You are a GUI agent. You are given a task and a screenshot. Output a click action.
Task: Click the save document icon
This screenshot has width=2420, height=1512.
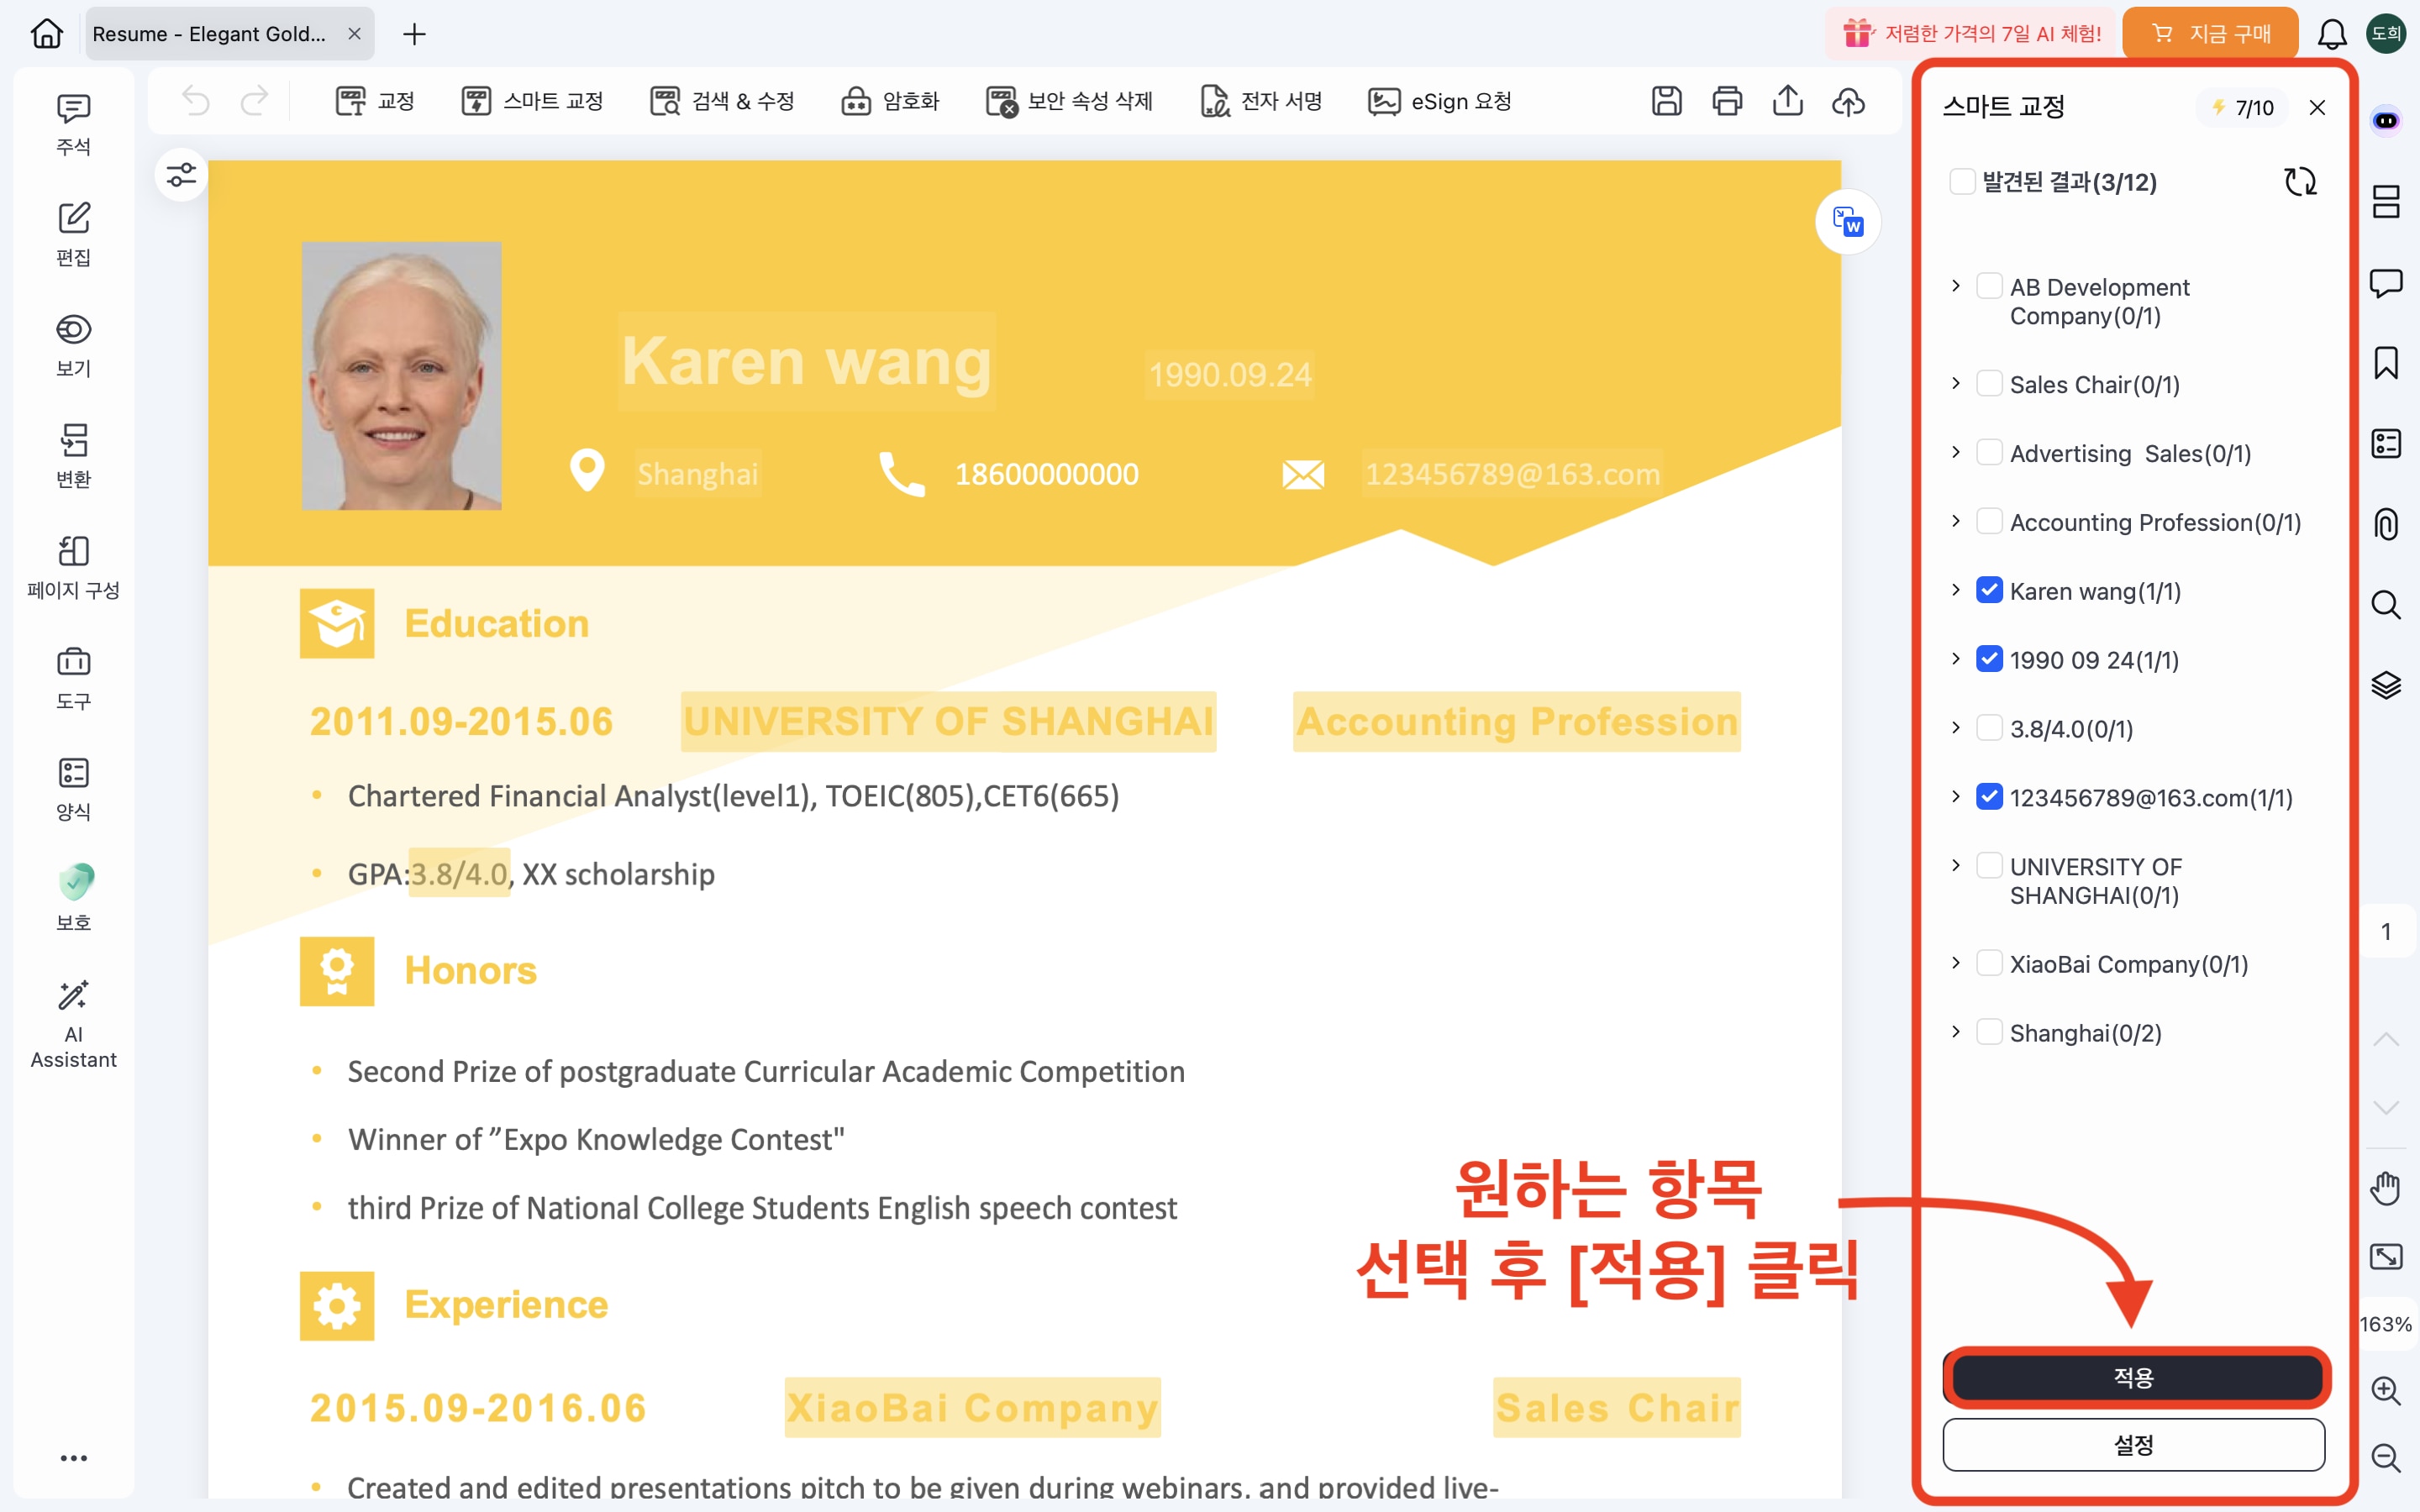click(x=1666, y=101)
